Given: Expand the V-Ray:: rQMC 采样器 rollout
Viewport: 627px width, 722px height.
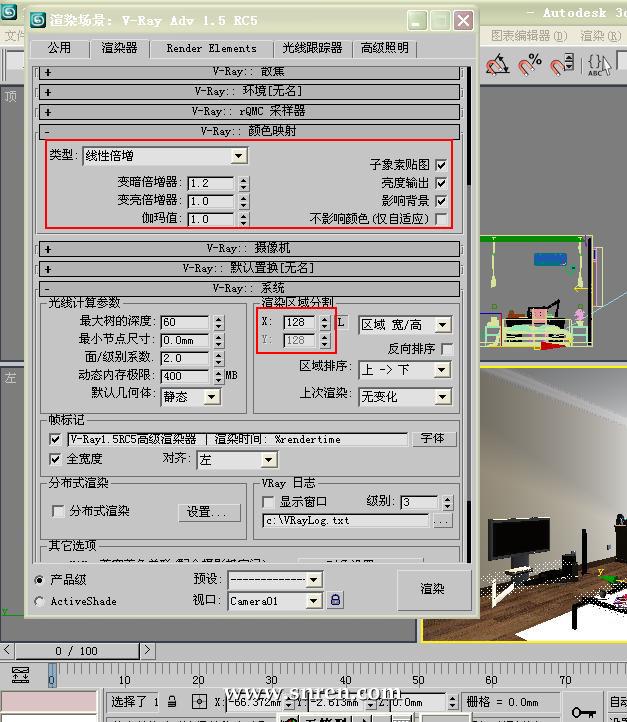Looking at the screenshot, I should point(249,111).
